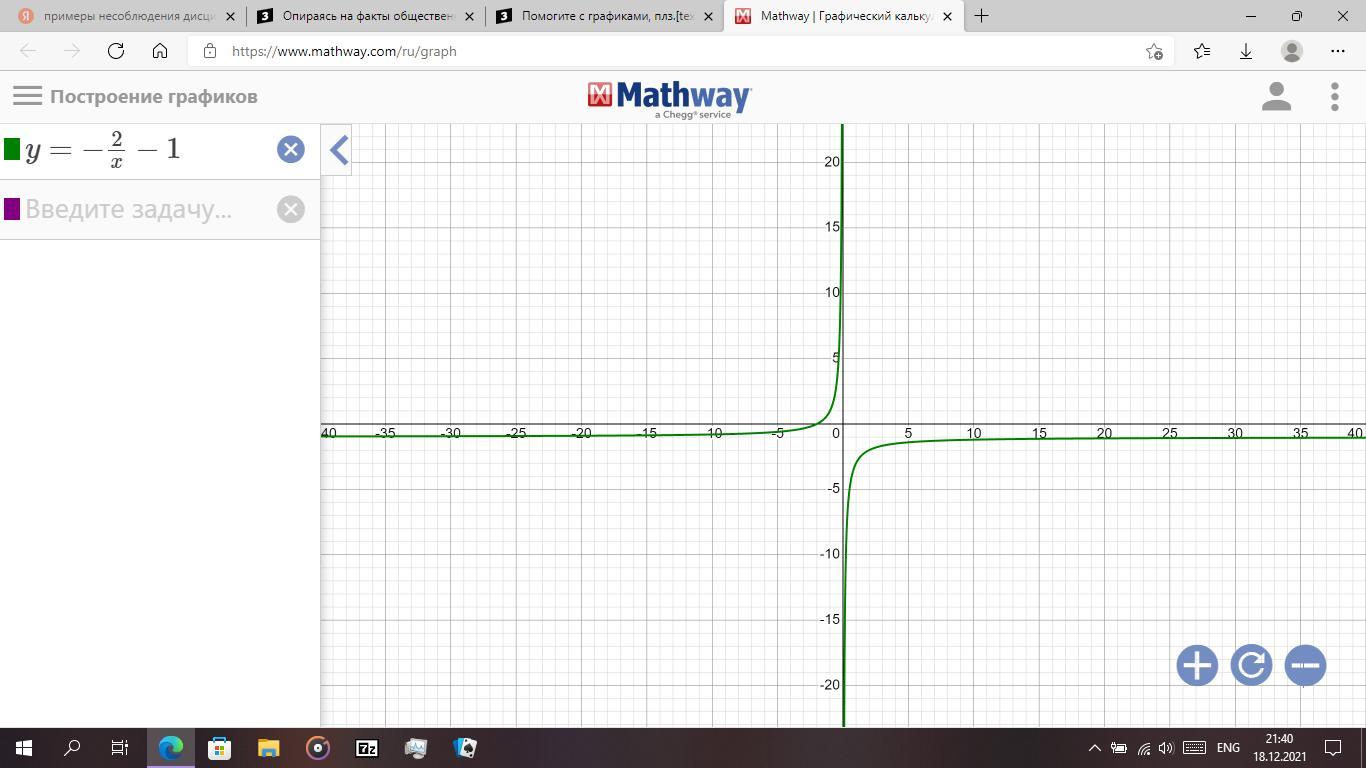Go to the browser home page
1366x768 pixels.
point(160,51)
